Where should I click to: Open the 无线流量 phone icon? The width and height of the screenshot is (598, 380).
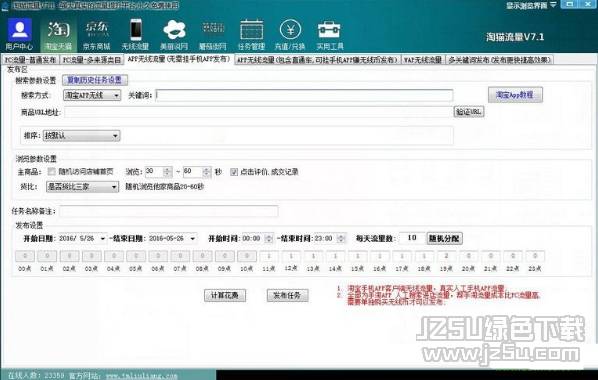(135, 34)
